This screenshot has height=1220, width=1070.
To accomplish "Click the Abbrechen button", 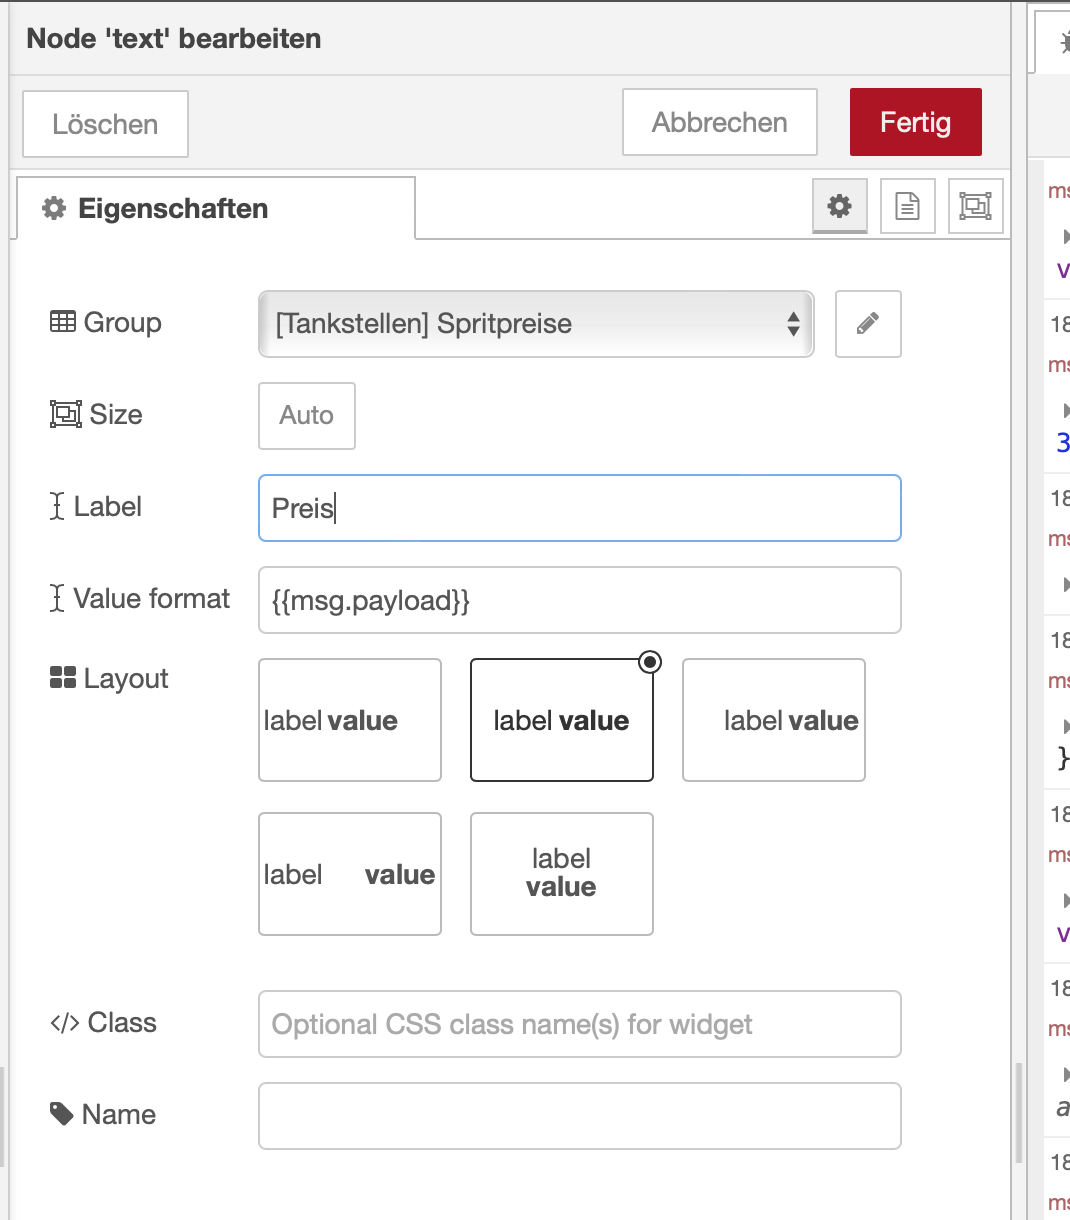I will coord(719,122).
